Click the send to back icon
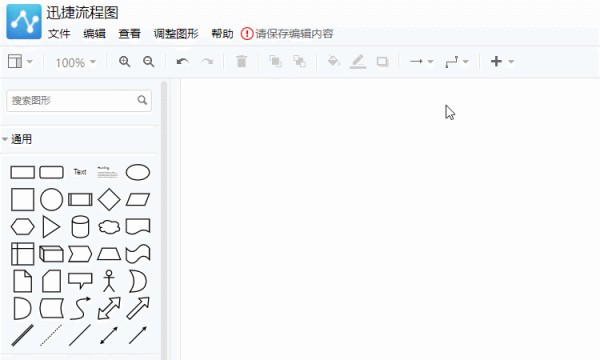Image resolution: width=600 pixels, height=360 pixels. pyautogui.click(x=299, y=61)
